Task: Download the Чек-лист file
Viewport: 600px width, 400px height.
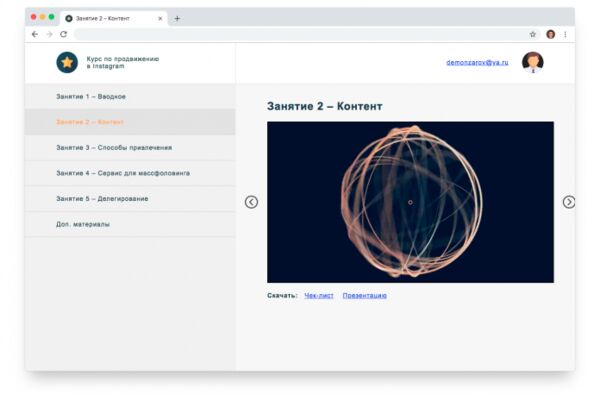Action: click(319, 296)
